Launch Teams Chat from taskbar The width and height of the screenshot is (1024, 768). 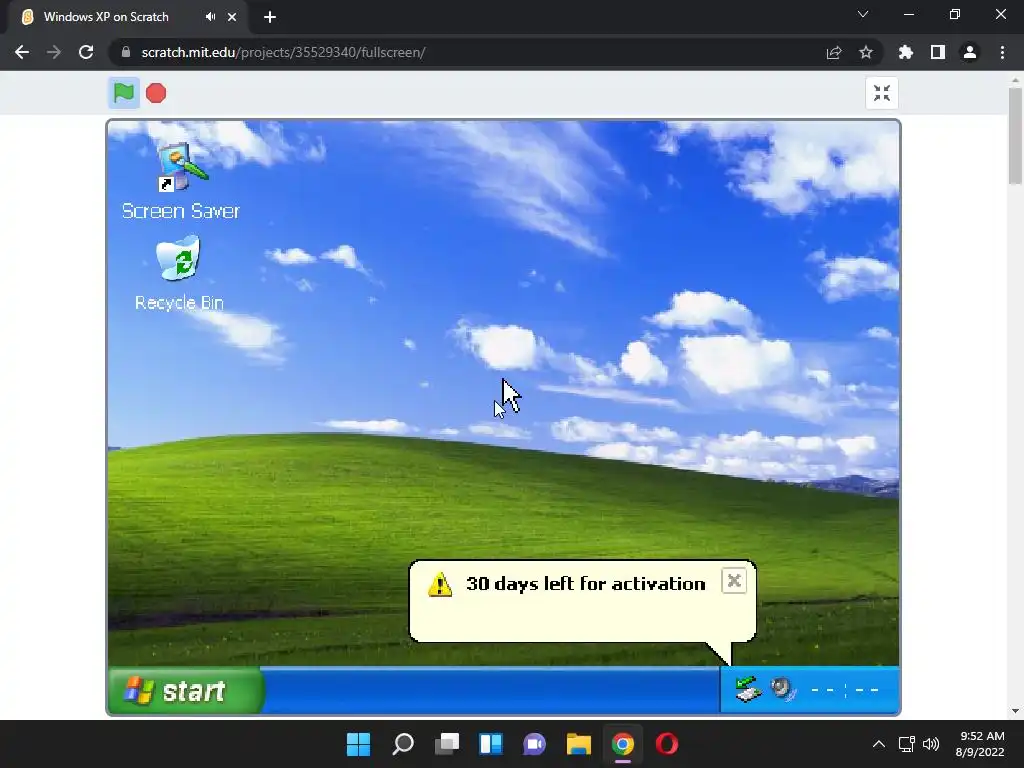[534, 744]
